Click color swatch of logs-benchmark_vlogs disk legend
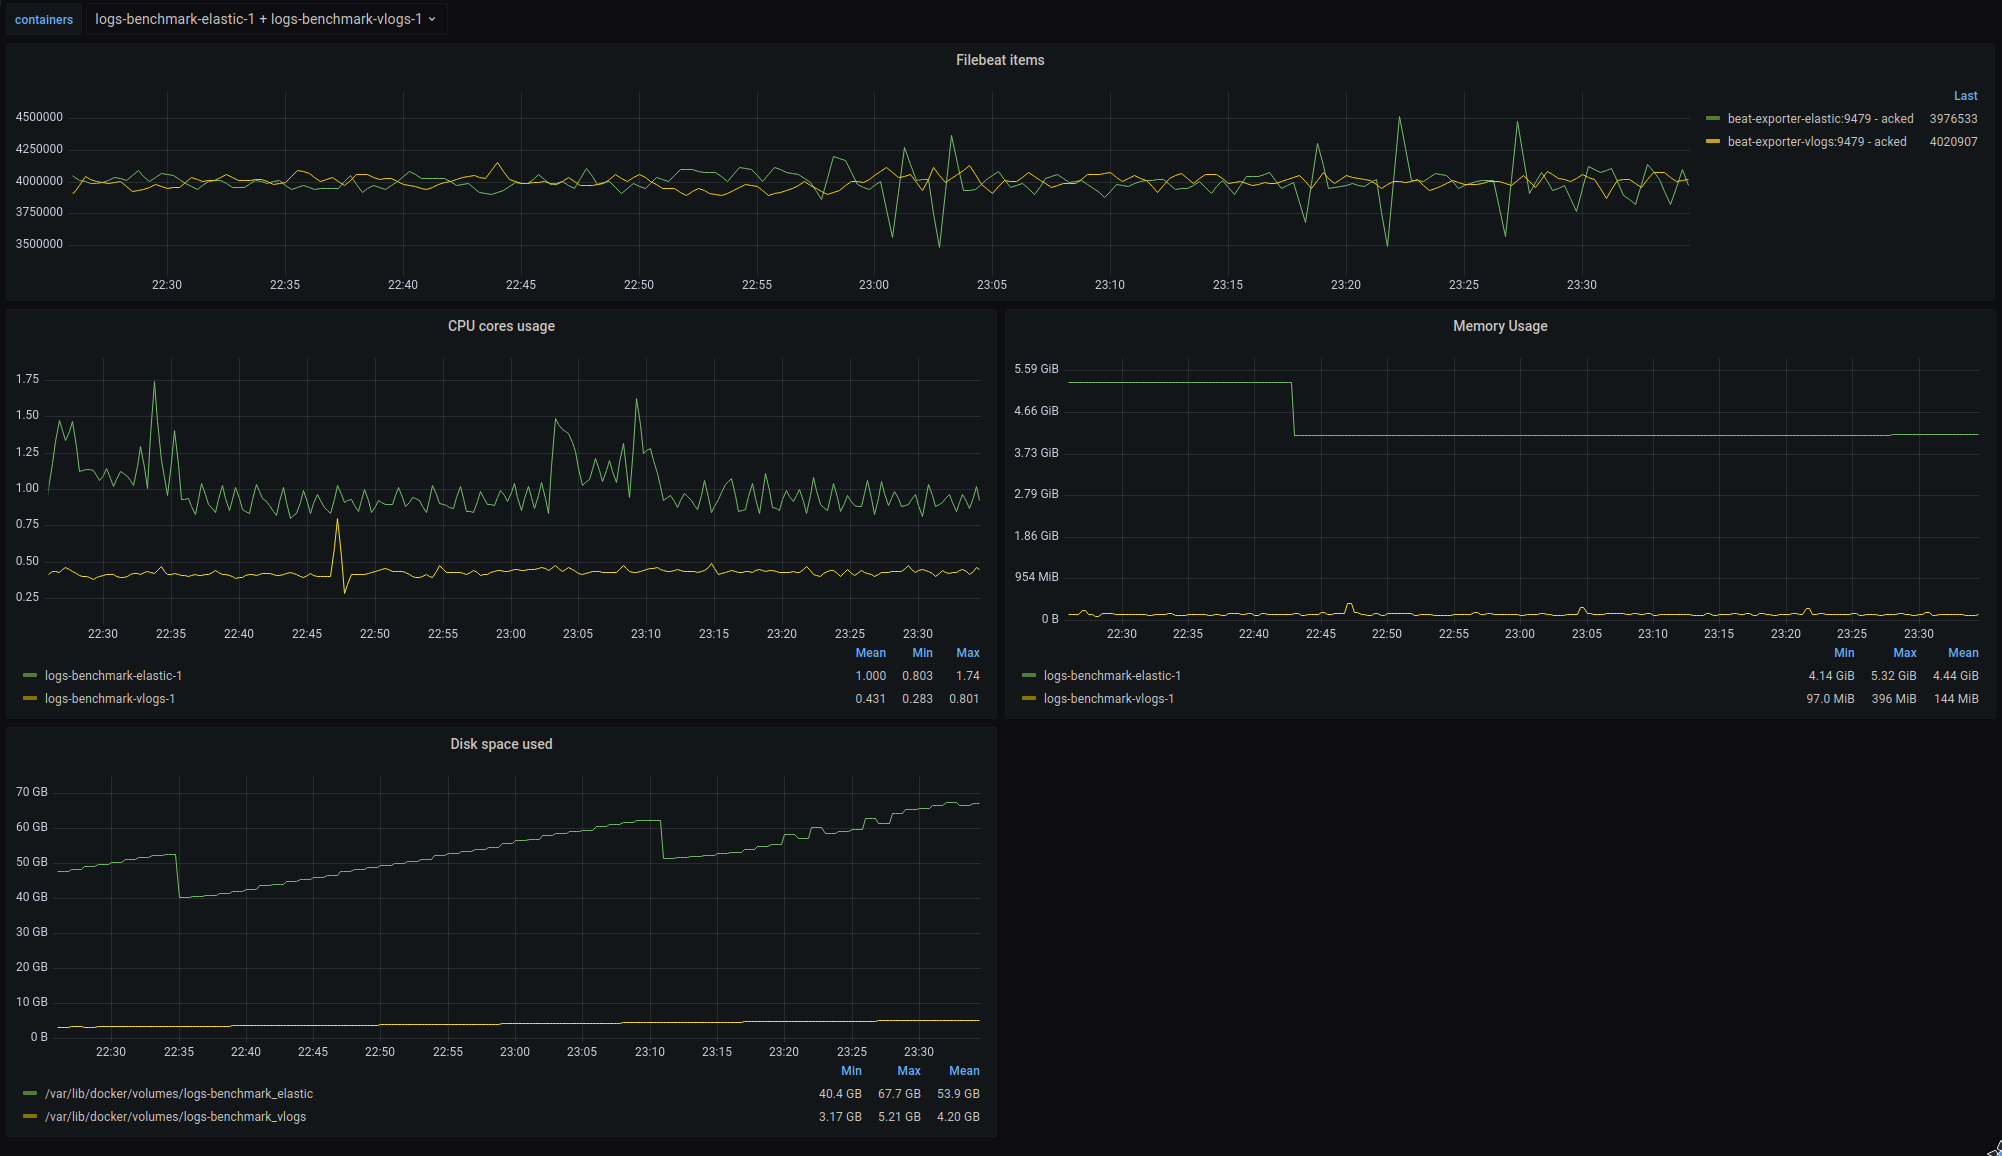The image size is (2002, 1156). click(30, 1117)
